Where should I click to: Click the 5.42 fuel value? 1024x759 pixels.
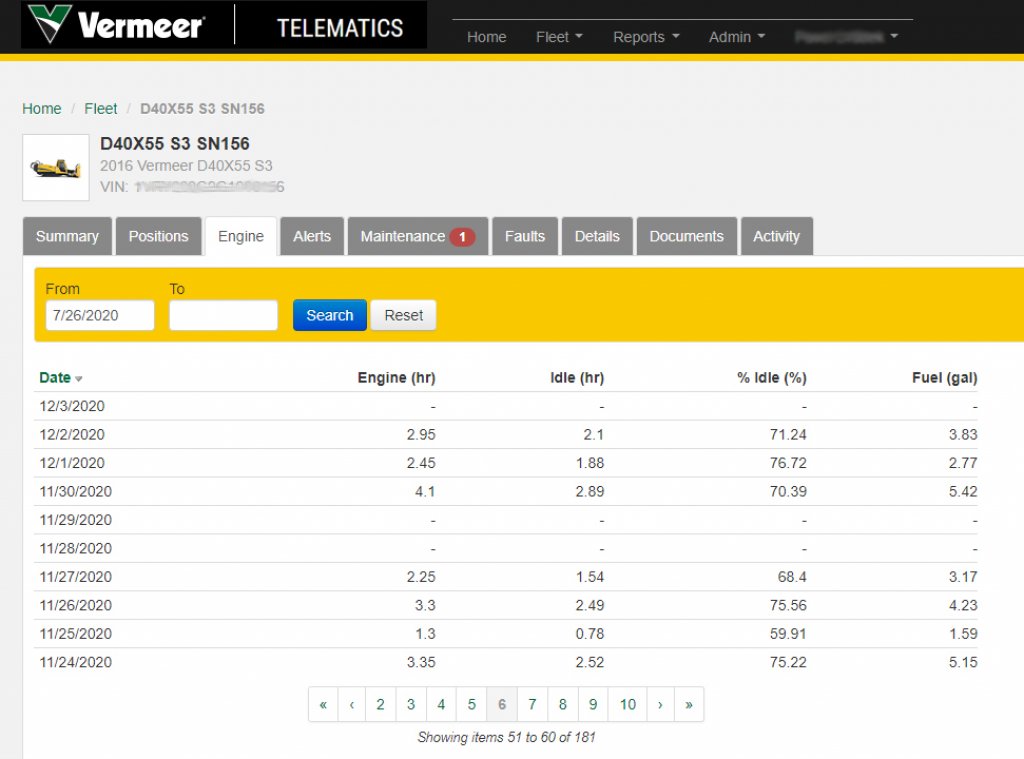pos(963,491)
